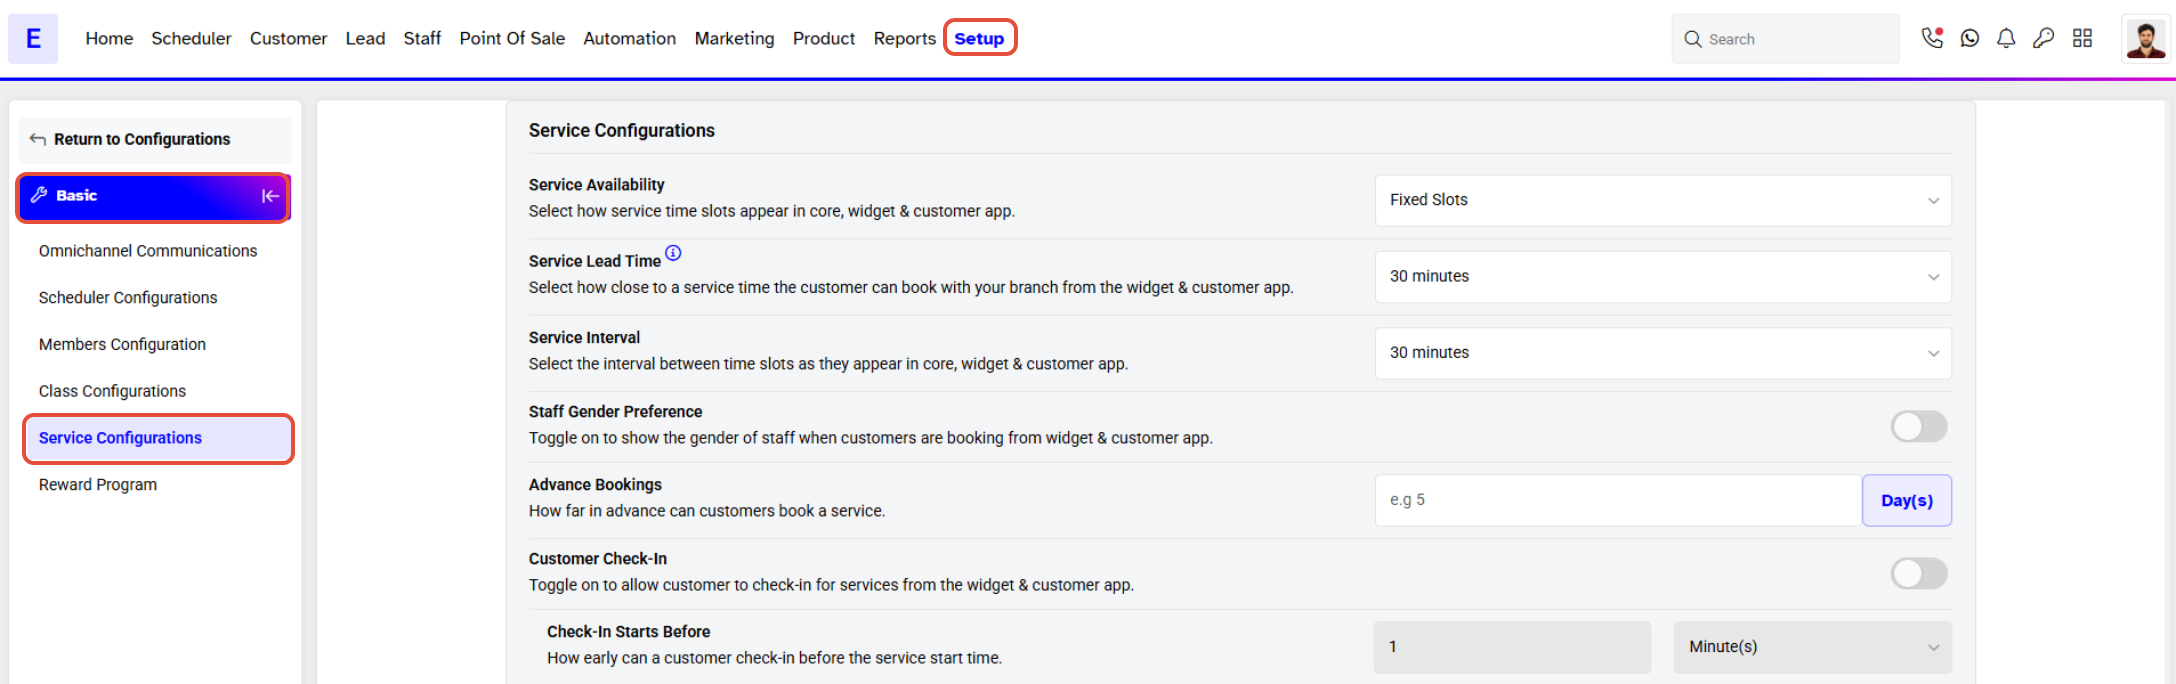Open the Minute(s) unit dropdown
The width and height of the screenshot is (2176, 684).
point(1812,647)
